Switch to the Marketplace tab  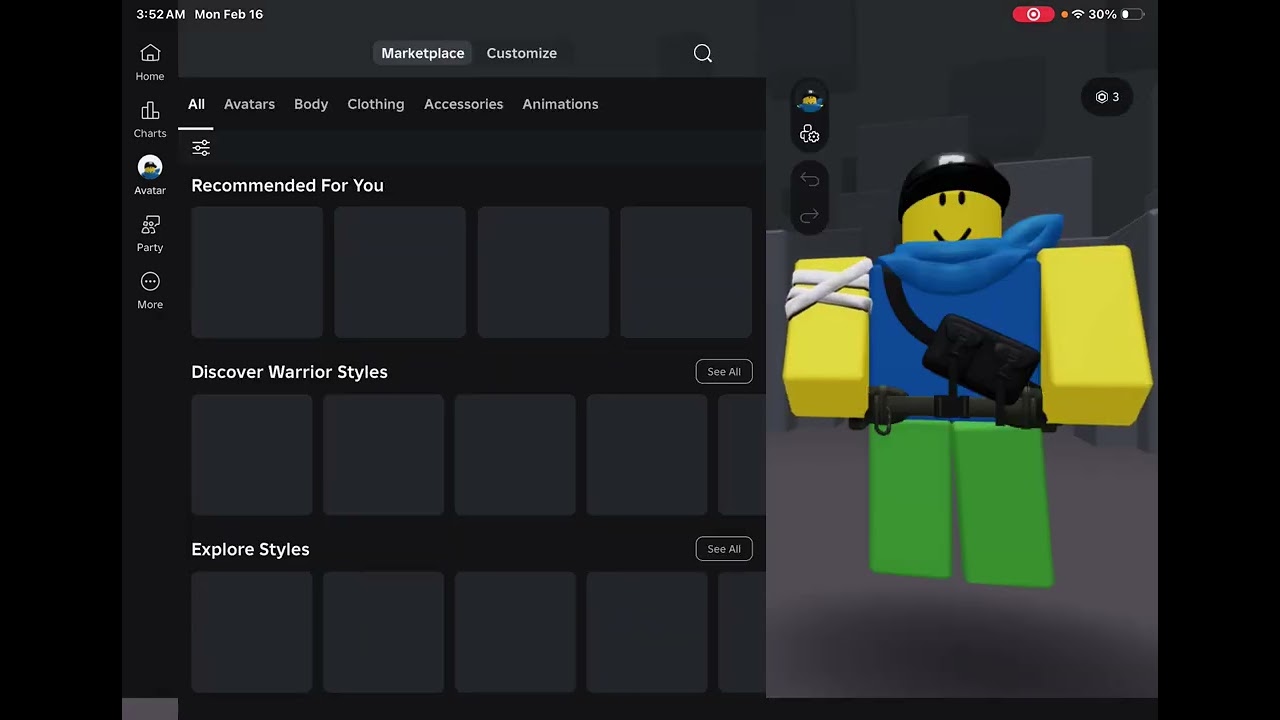click(x=423, y=53)
